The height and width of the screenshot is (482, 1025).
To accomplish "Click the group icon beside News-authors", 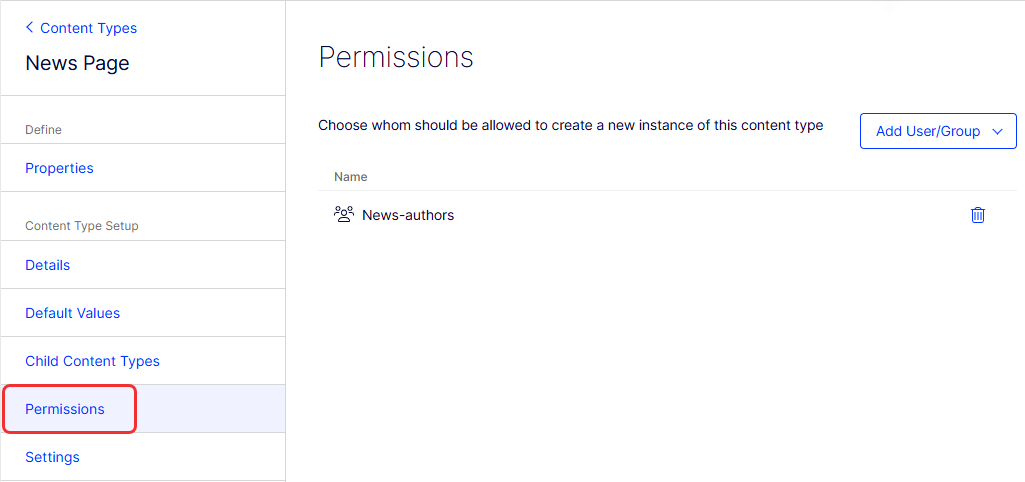I will point(344,215).
